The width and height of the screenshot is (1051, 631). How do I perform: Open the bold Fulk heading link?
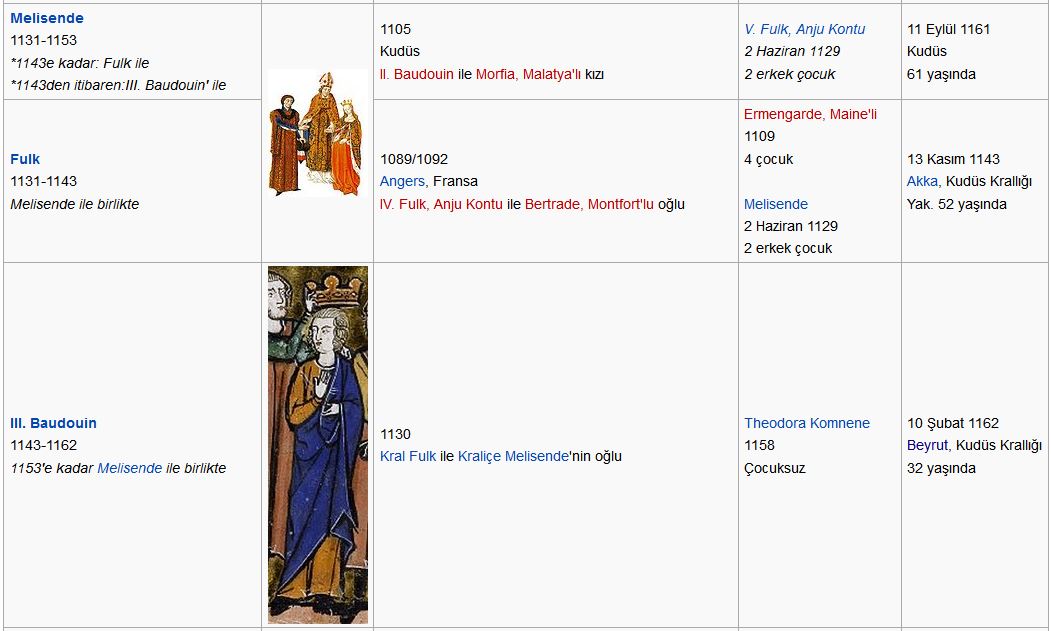[25, 159]
